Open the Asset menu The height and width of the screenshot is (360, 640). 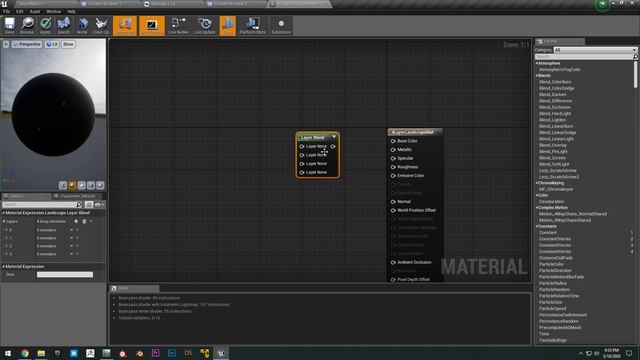35,11
